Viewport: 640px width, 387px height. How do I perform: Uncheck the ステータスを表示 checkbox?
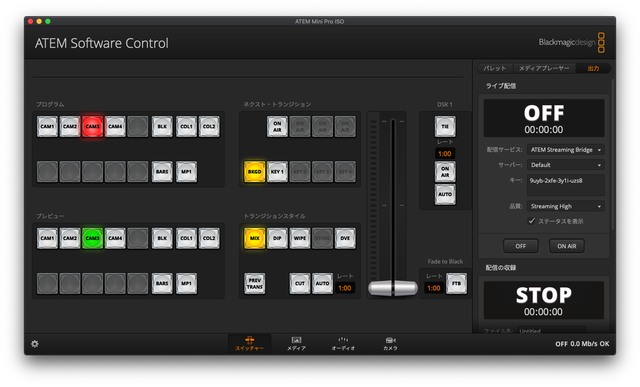(x=531, y=221)
